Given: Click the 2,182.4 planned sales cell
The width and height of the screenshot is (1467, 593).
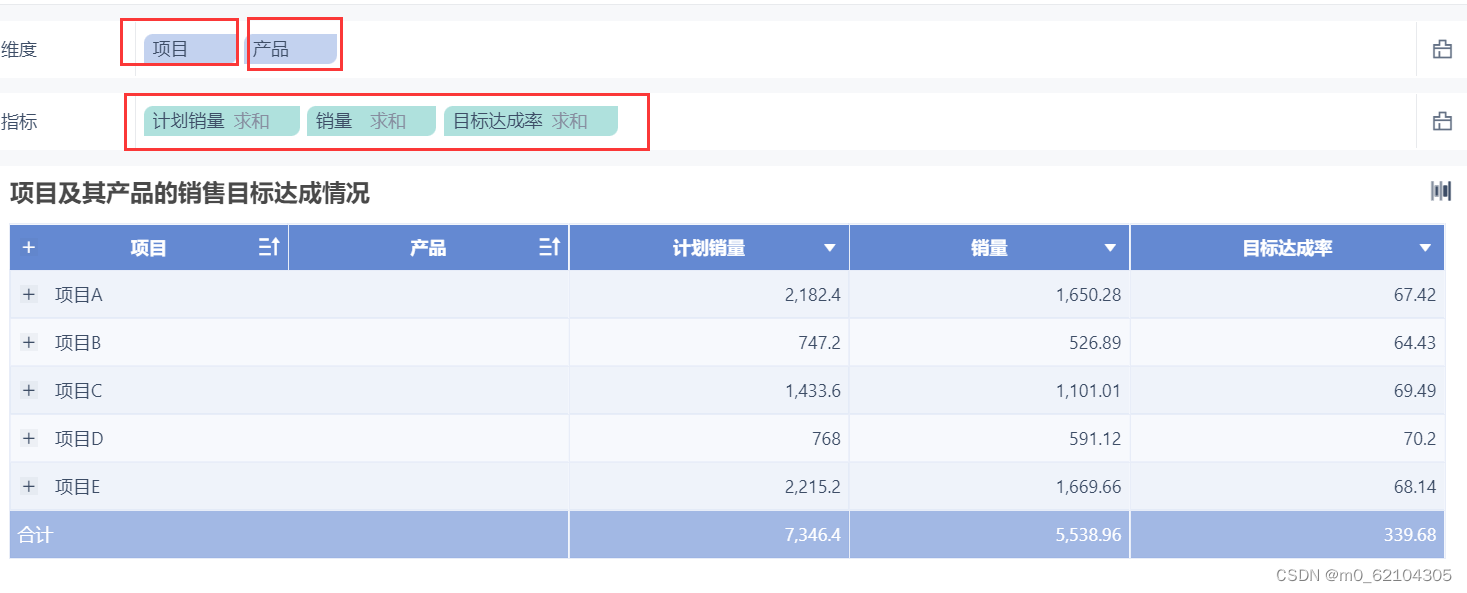Looking at the screenshot, I should 709,295.
